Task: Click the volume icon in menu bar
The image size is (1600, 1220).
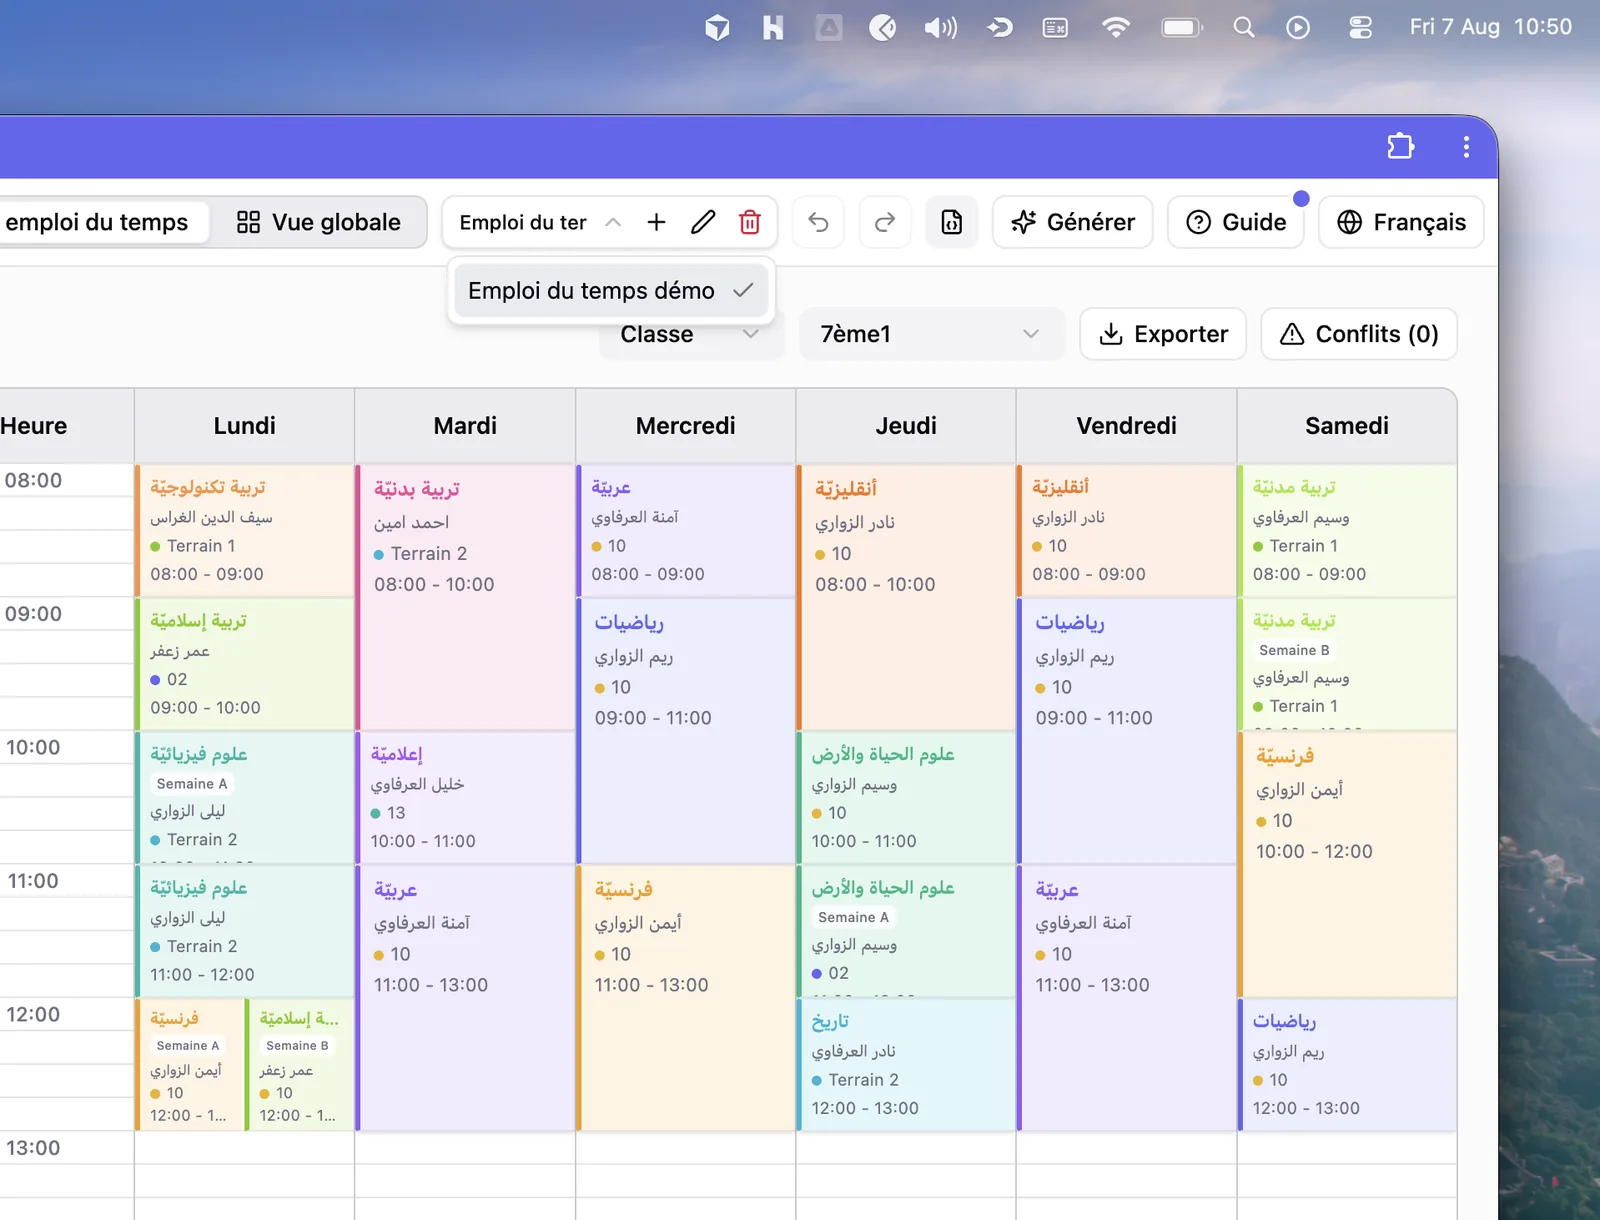Action: pos(940,27)
